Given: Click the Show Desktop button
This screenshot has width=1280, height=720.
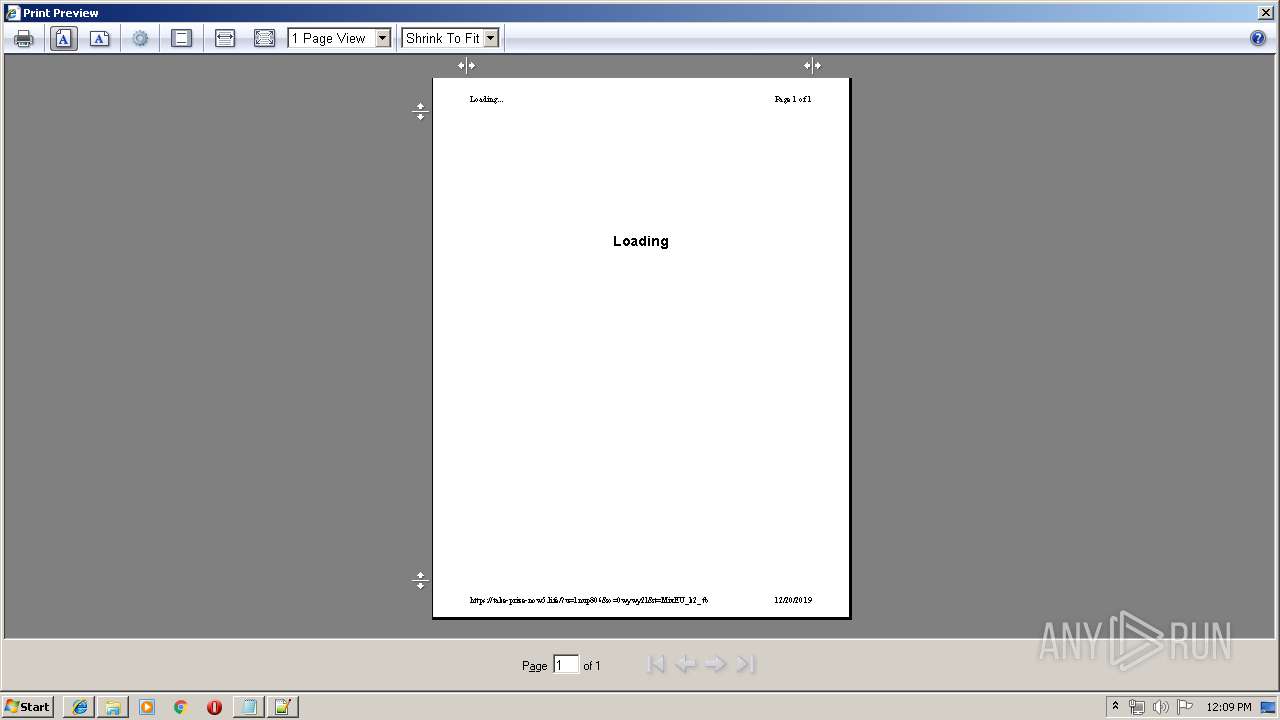Looking at the screenshot, I should 1269,707.
